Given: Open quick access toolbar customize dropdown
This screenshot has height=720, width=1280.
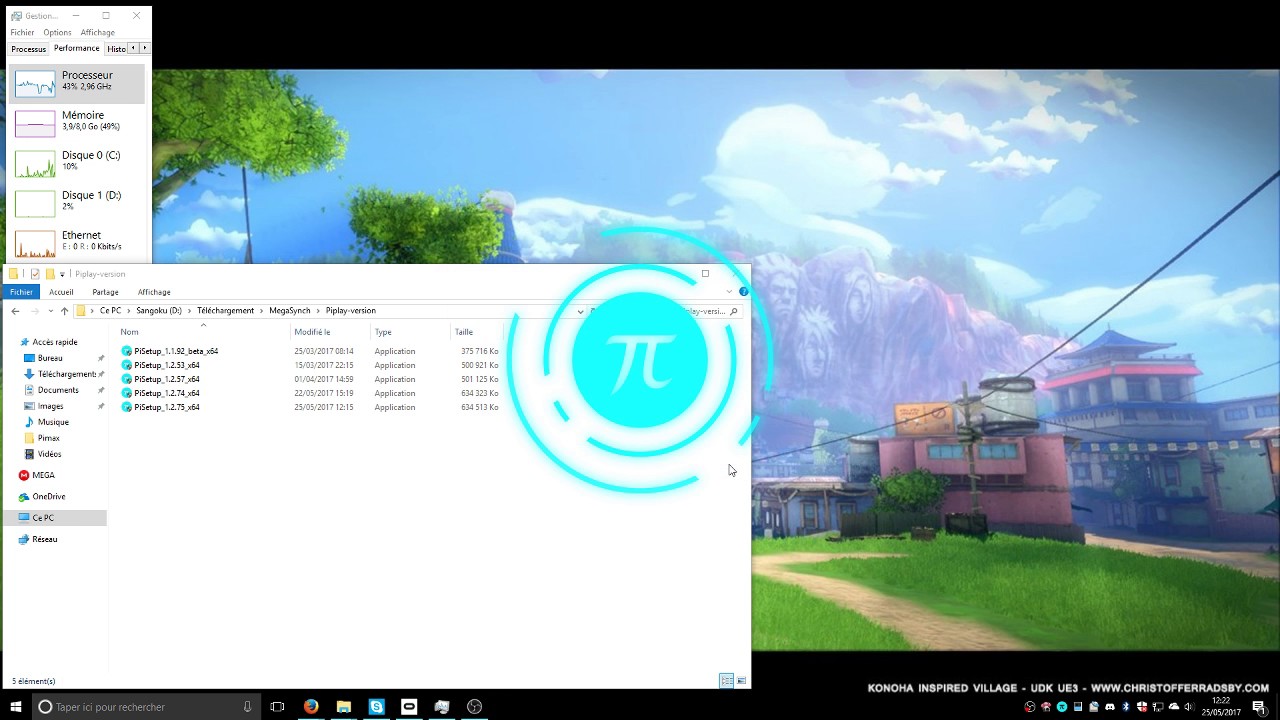Looking at the screenshot, I should pos(62,274).
